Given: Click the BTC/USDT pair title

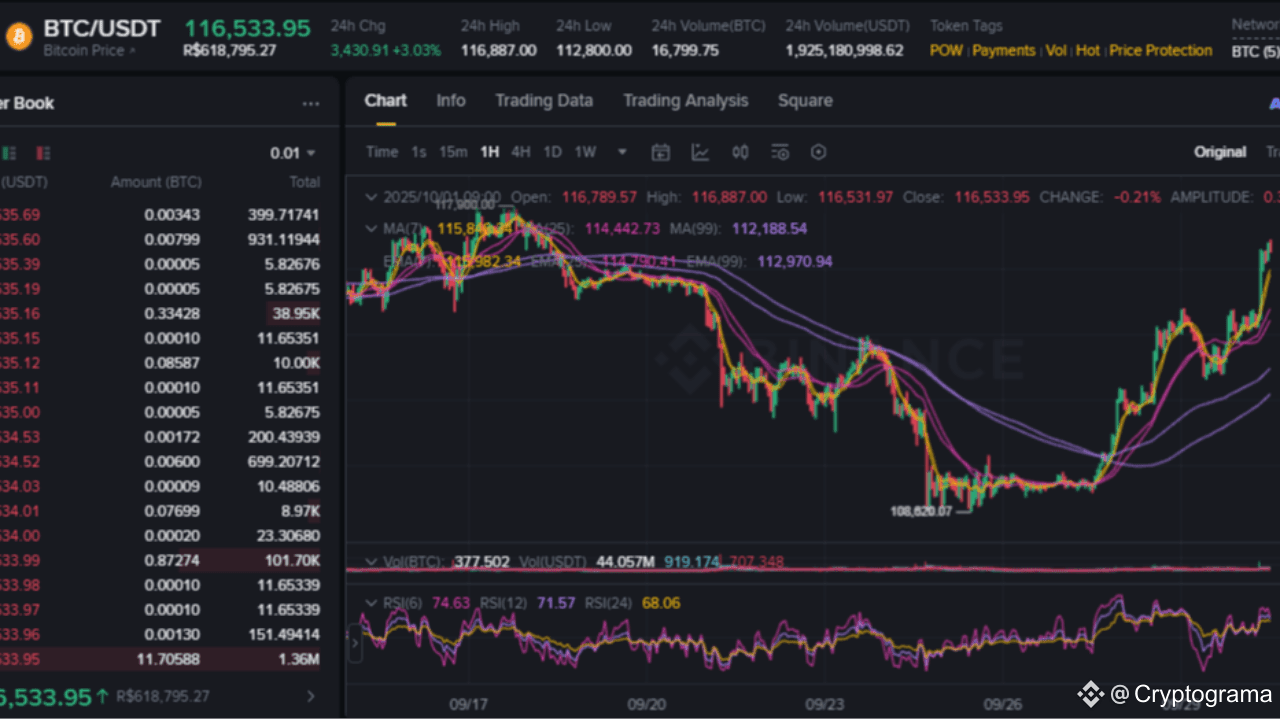Looking at the screenshot, I should click(x=102, y=28).
